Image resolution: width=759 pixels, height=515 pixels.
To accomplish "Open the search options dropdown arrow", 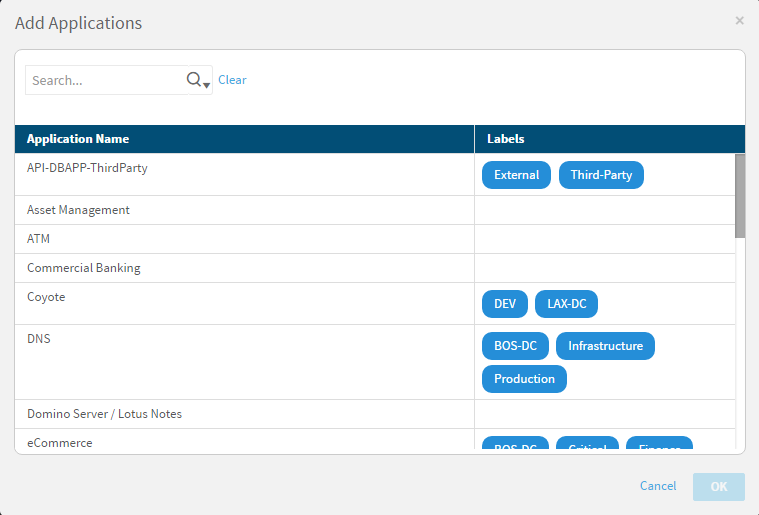I will [207, 85].
